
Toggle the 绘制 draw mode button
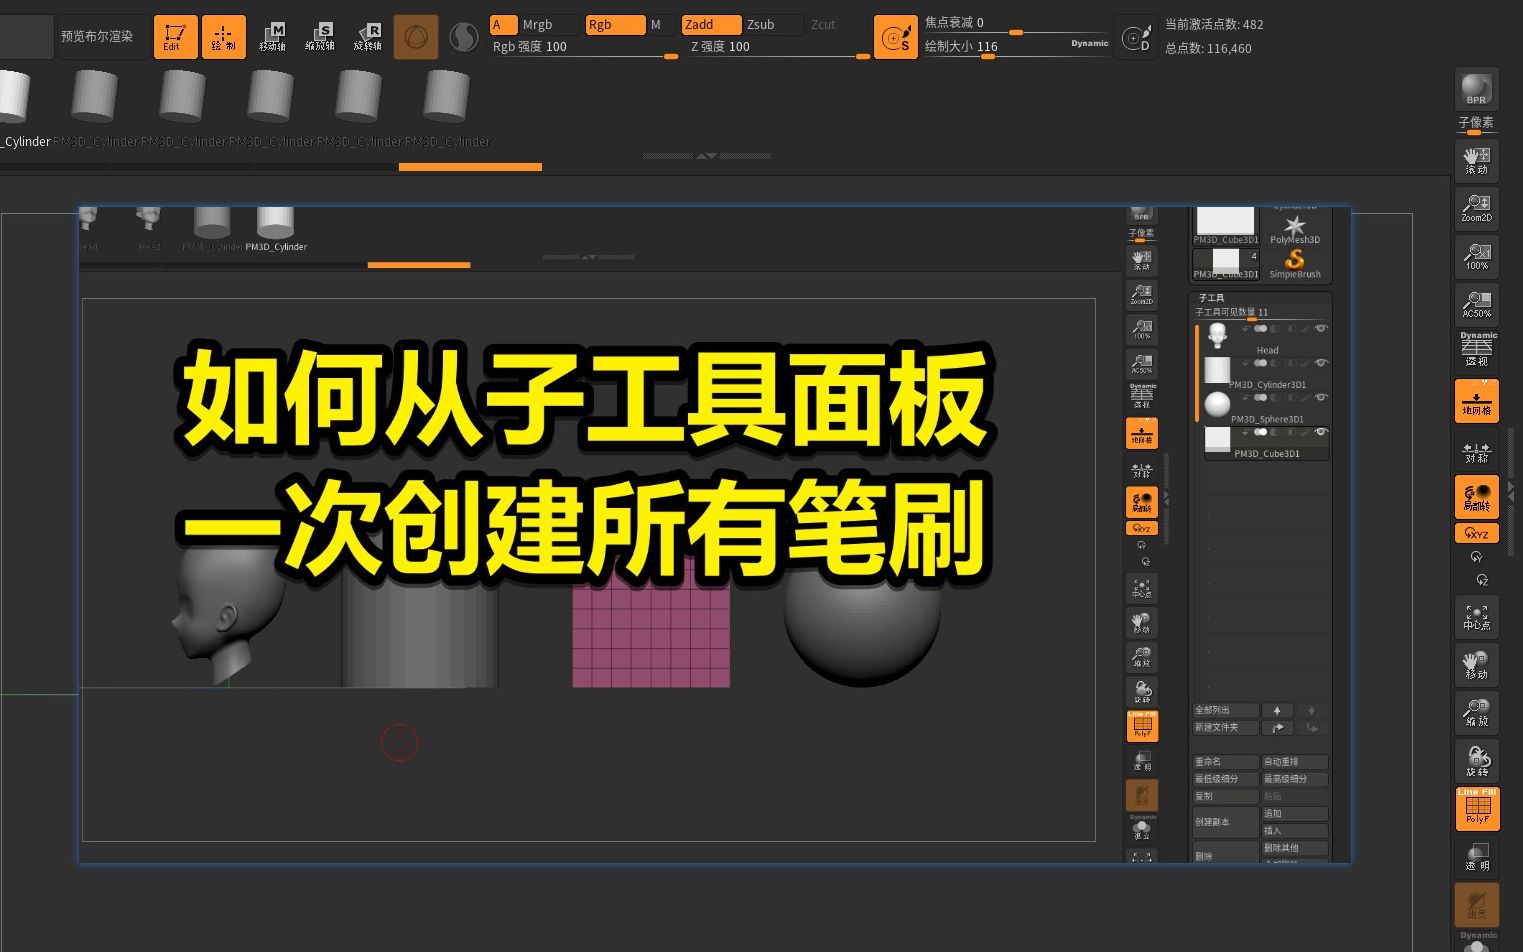[224, 37]
